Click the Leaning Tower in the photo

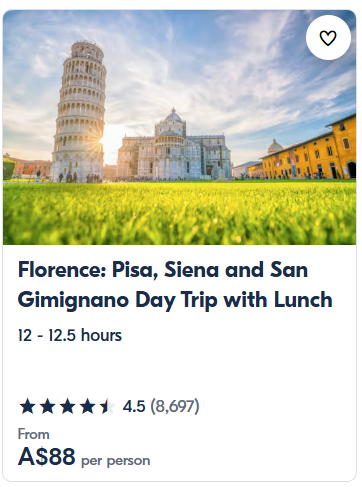[x=79, y=112]
